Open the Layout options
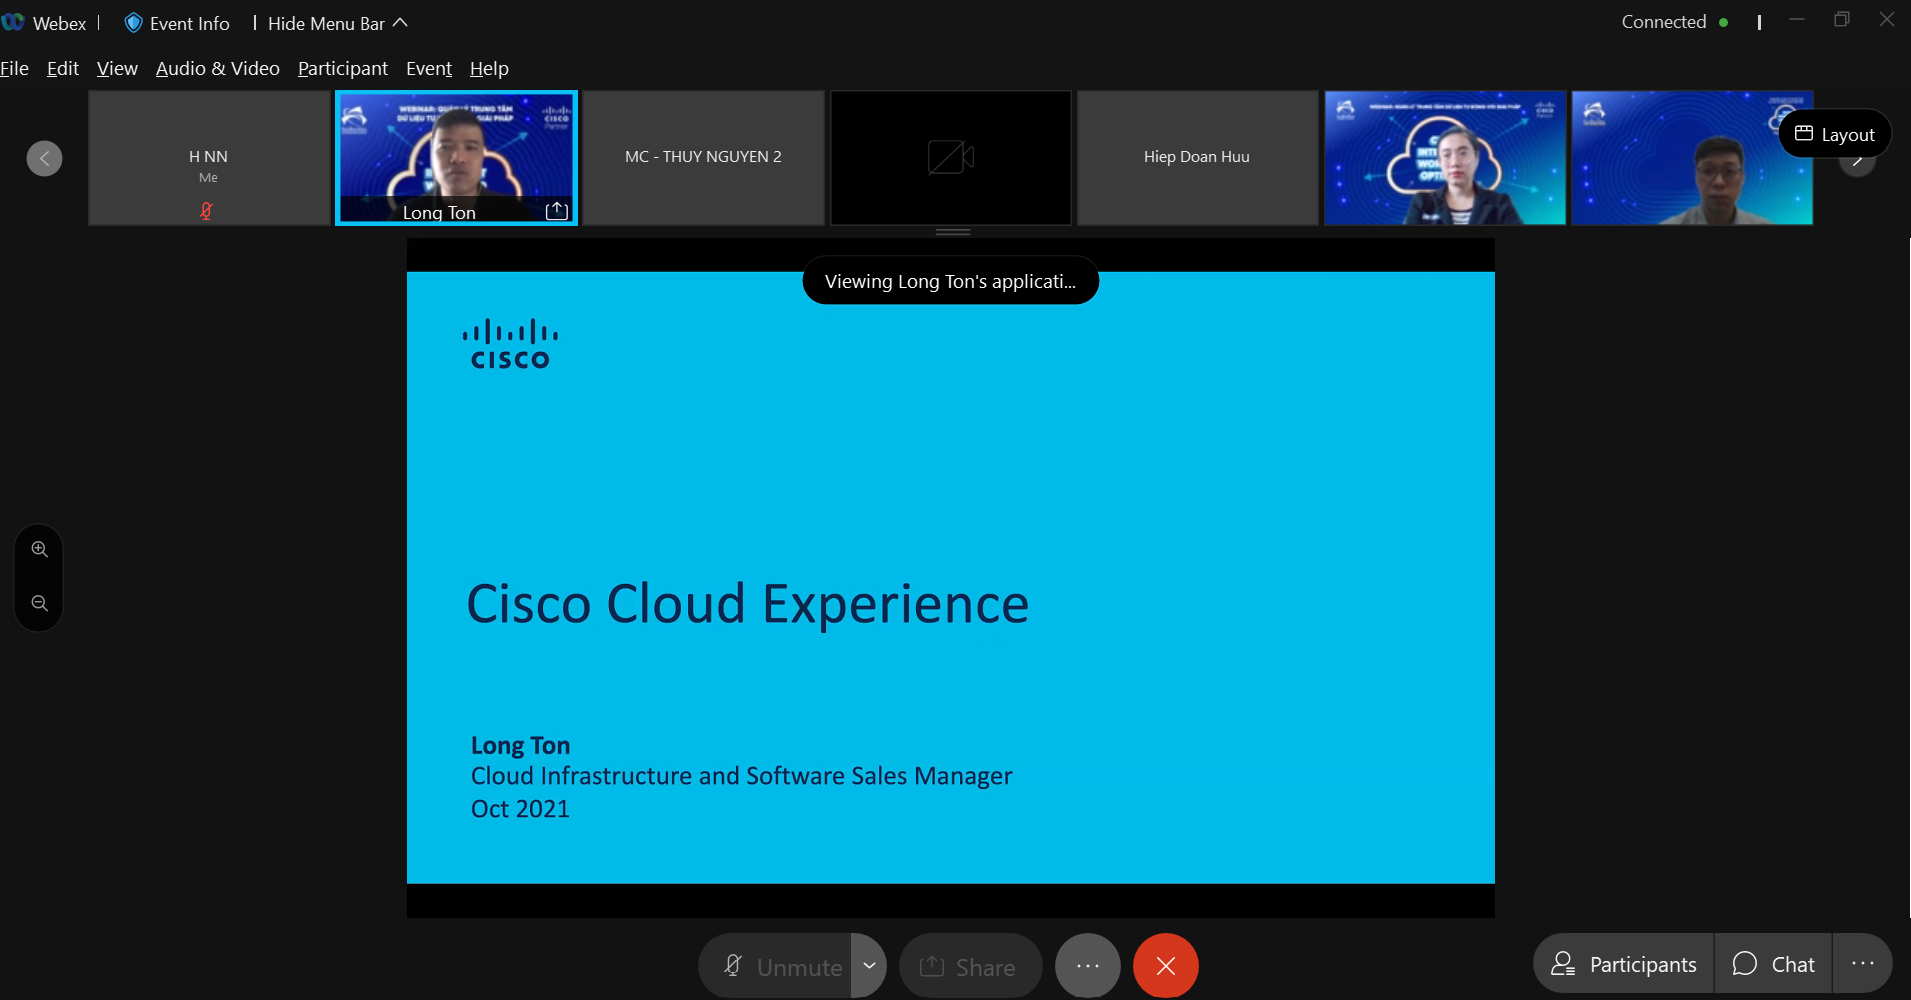The image size is (1911, 1000). 1835,134
